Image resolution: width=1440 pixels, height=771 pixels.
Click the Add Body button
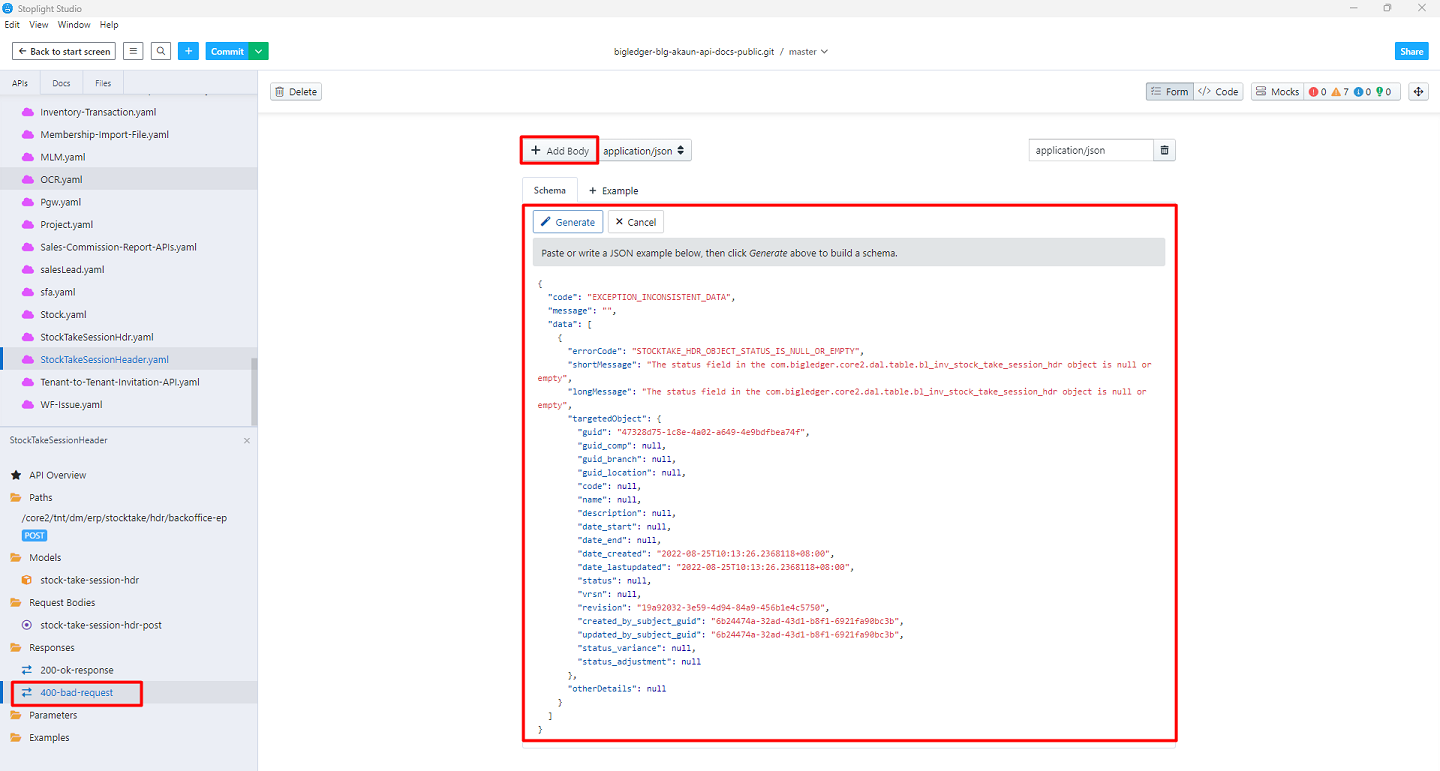(560, 151)
